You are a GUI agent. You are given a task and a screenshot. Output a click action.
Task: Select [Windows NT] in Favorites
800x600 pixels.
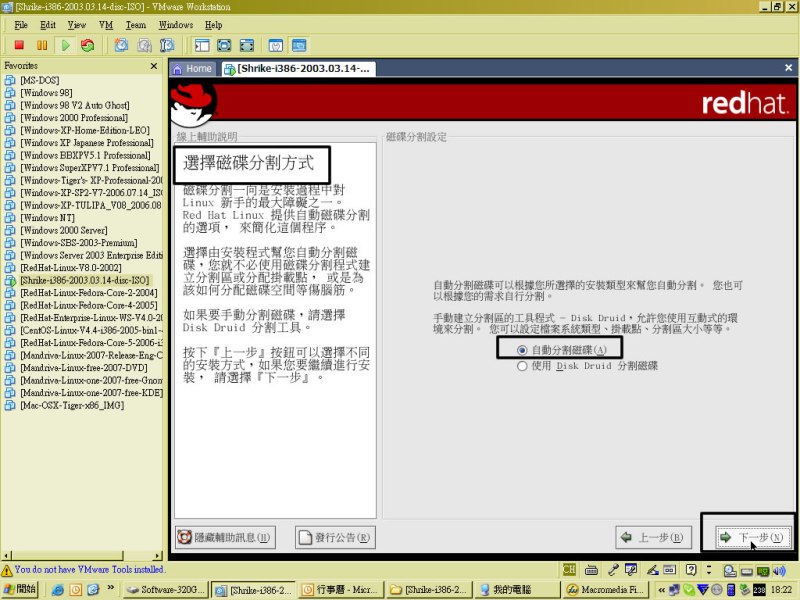(x=47, y=218)
